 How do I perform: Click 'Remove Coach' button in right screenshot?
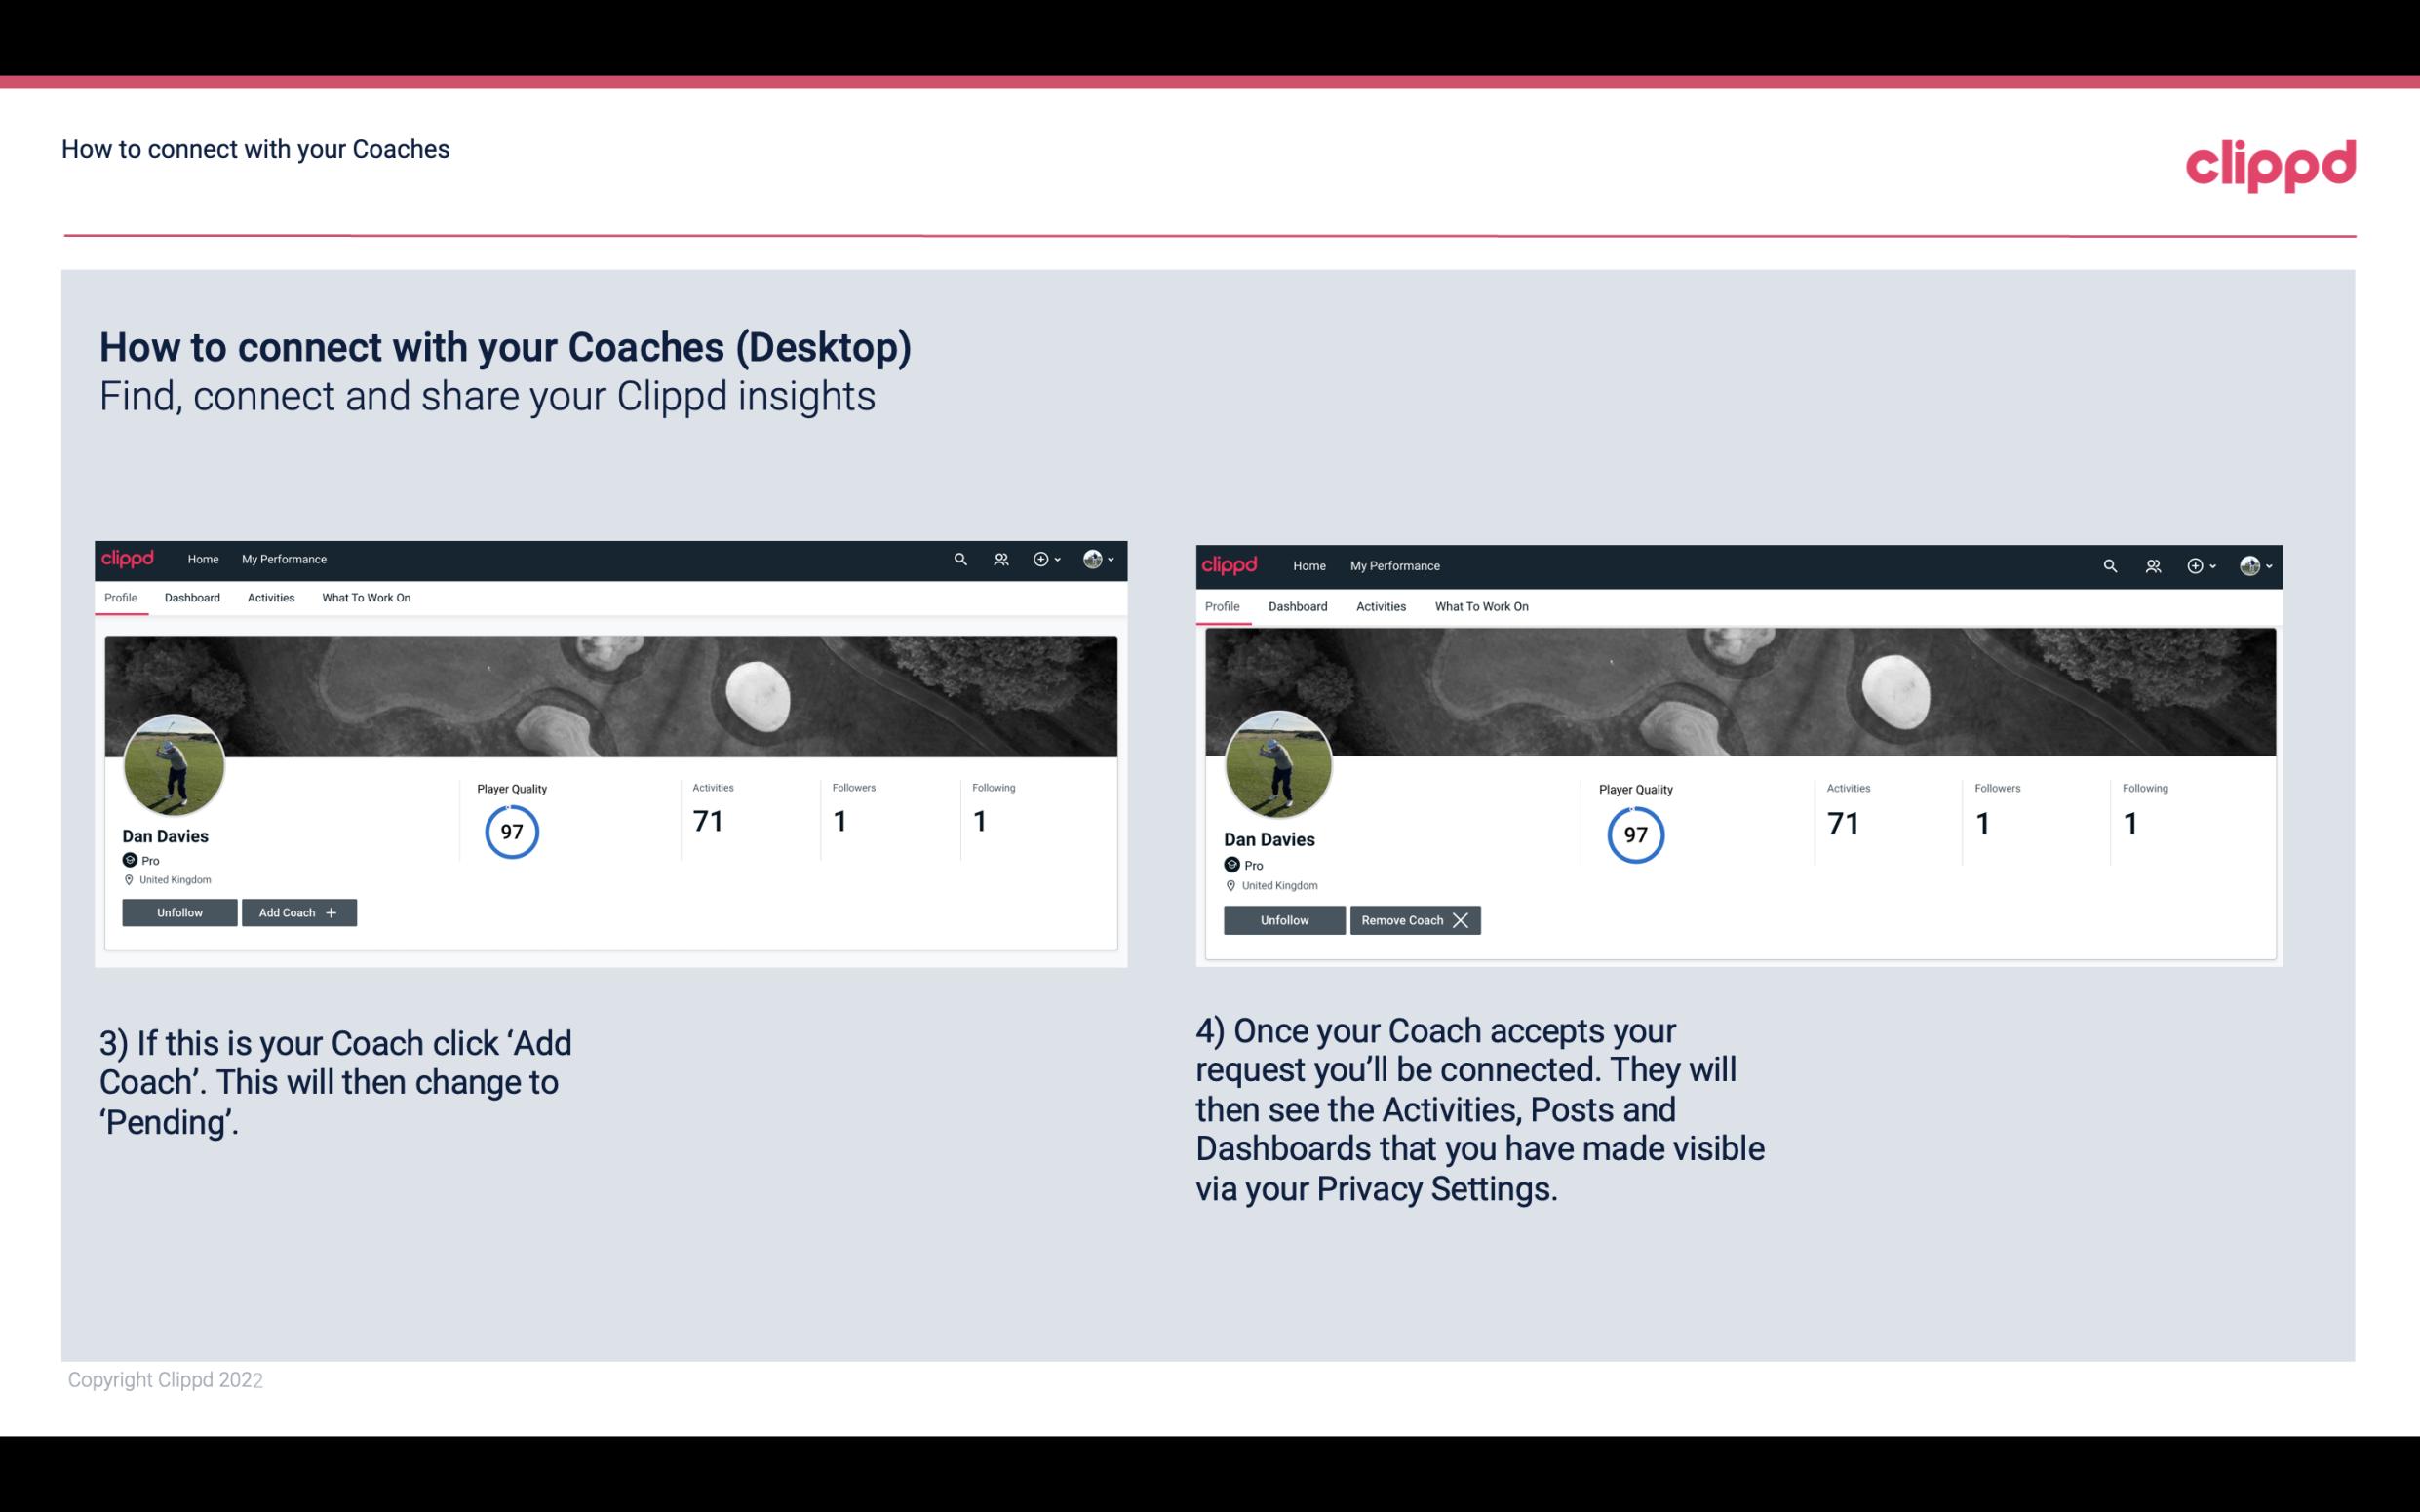point(1415,919)
